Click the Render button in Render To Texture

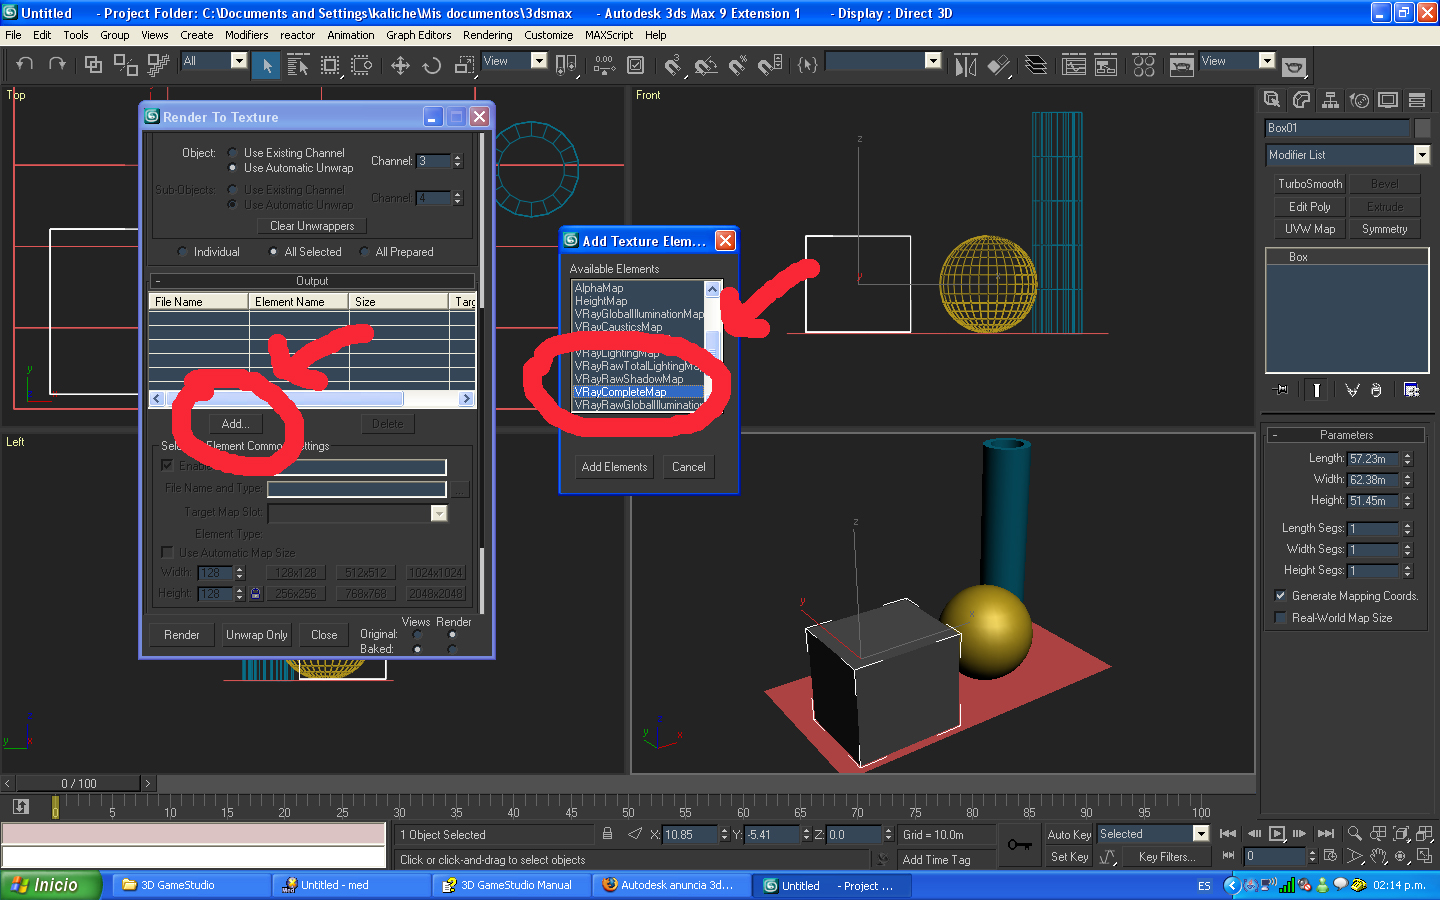click(x=182, y=635)
